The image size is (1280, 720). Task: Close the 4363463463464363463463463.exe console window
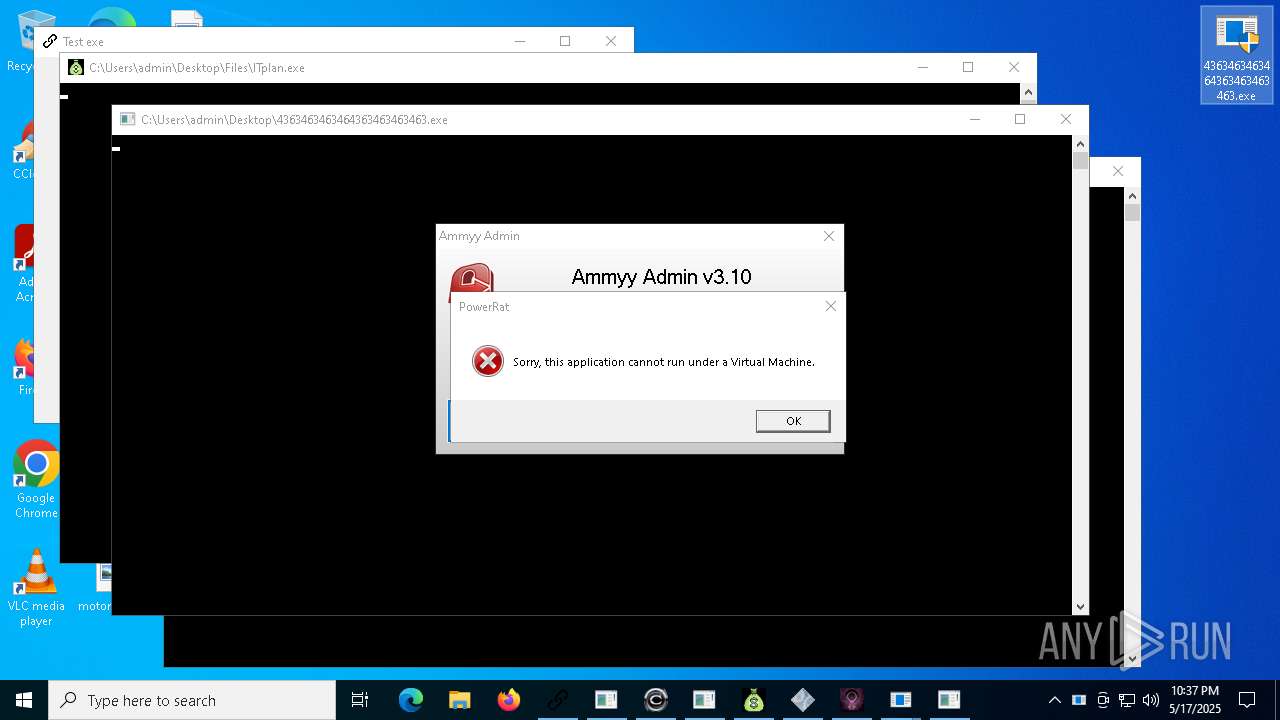pos(1066,119)
